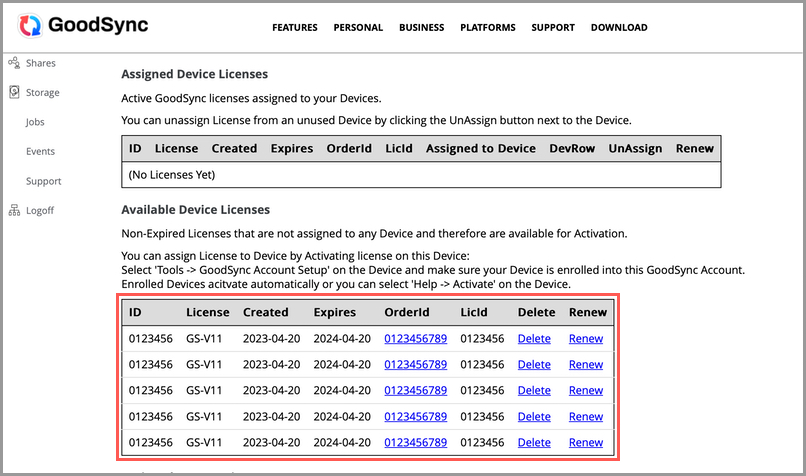806x476 pixels.
Task: Renew the first available device license
Action: coord(585,338)
